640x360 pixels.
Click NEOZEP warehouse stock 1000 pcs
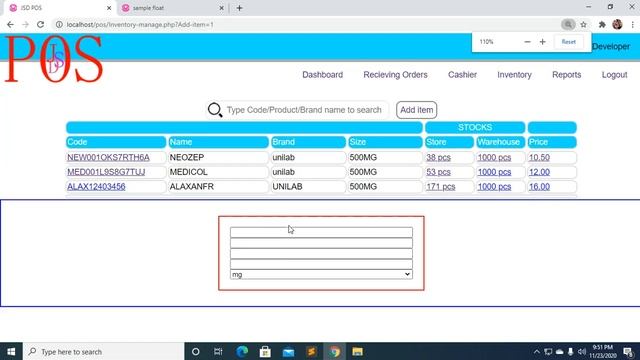coord(494,158)
